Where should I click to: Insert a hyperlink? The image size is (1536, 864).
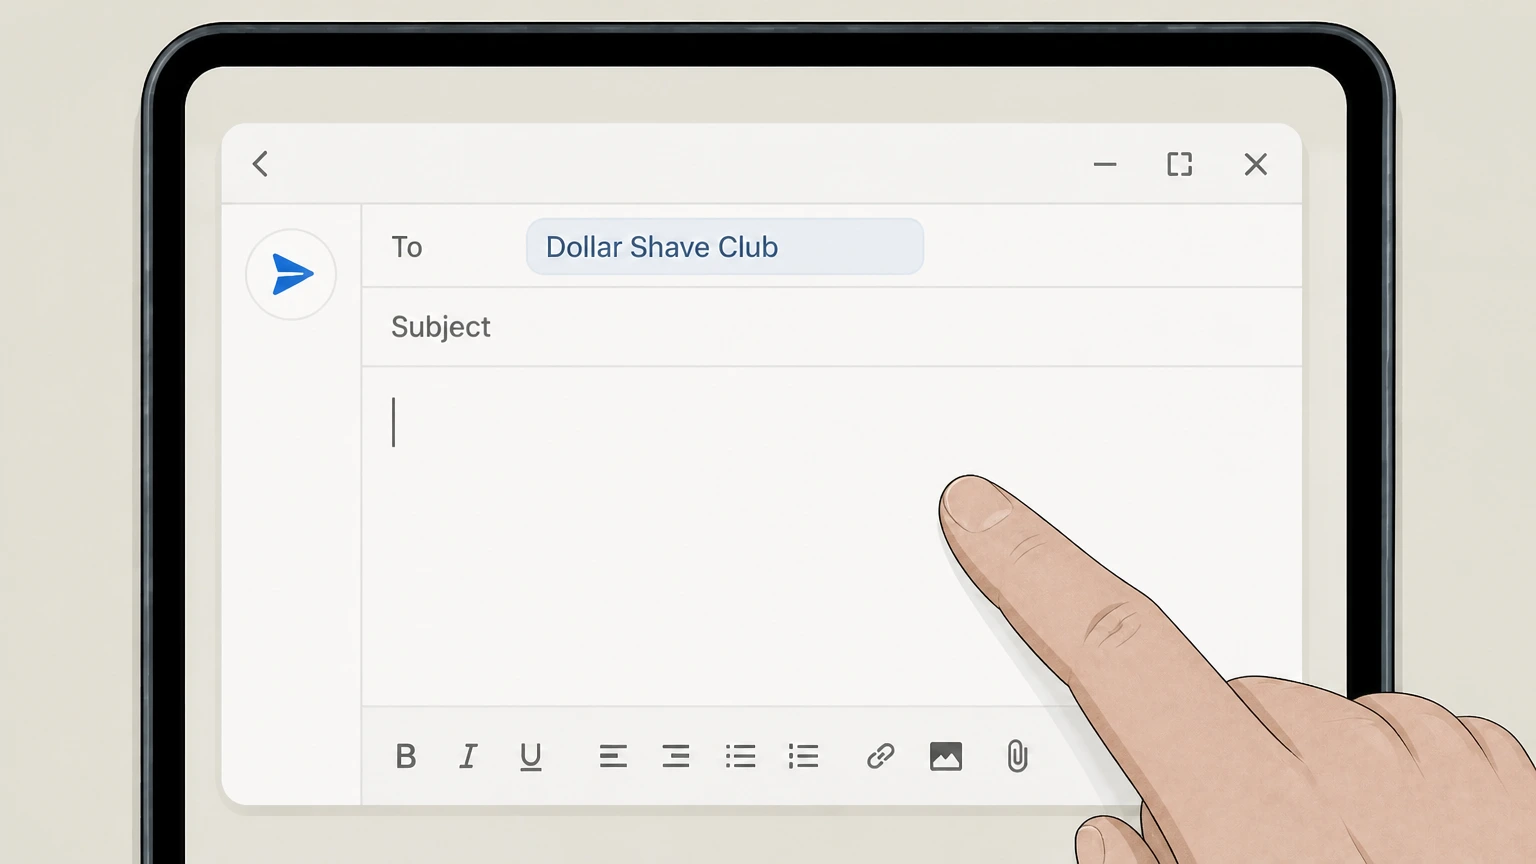(x=880, y=756)
